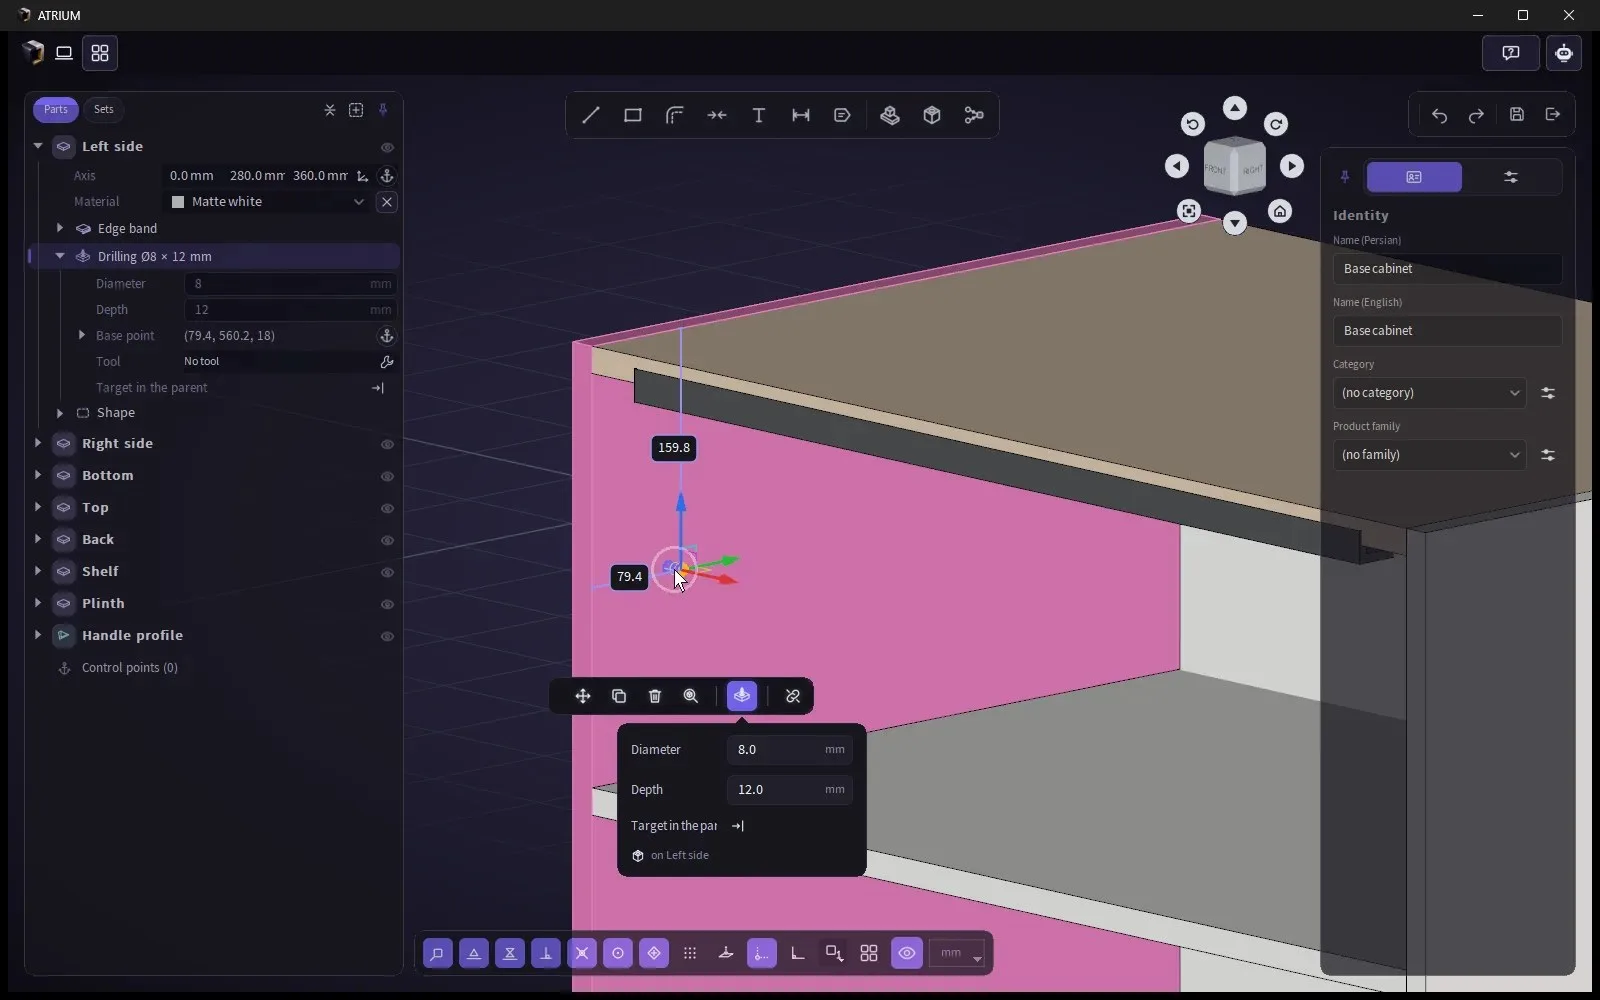This screenshot has width=1600, height=1000.
Task: Select the Control points (0) row
Action: (130, 668)
